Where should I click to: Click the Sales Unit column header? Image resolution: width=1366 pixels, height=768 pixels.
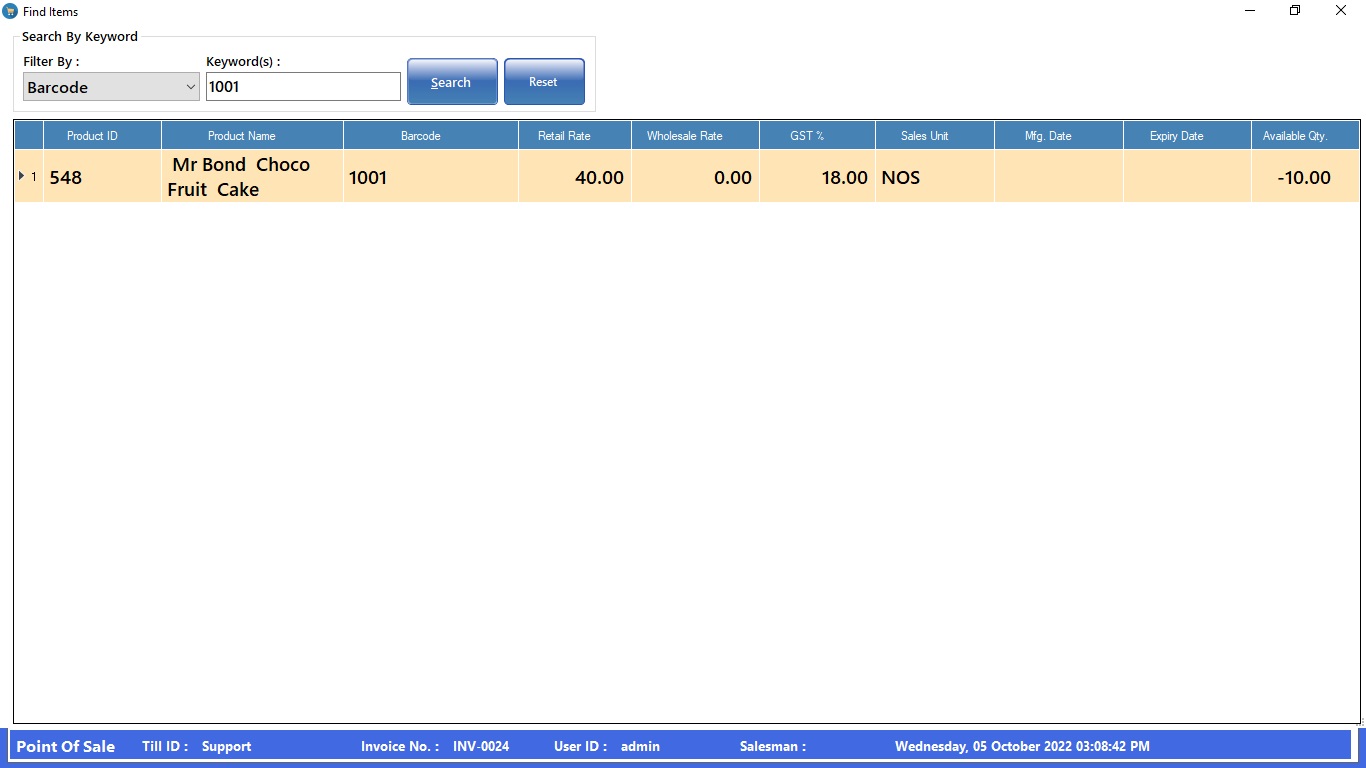(924, 136)
